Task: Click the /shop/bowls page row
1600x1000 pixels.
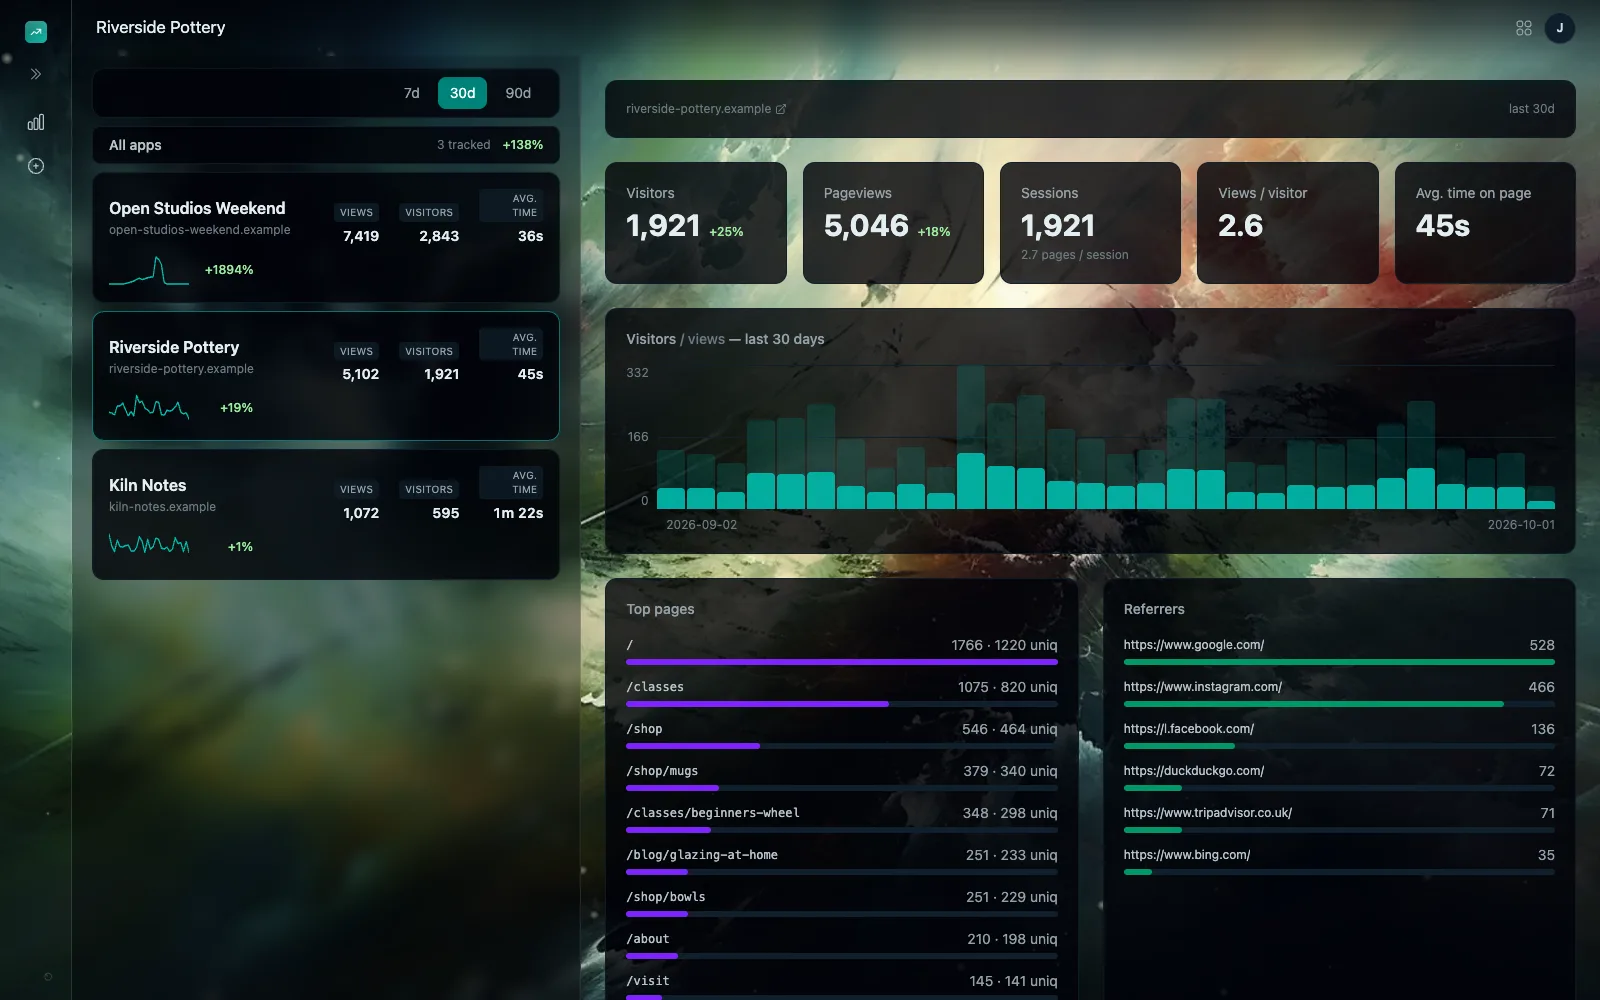Action: point(842,903)
